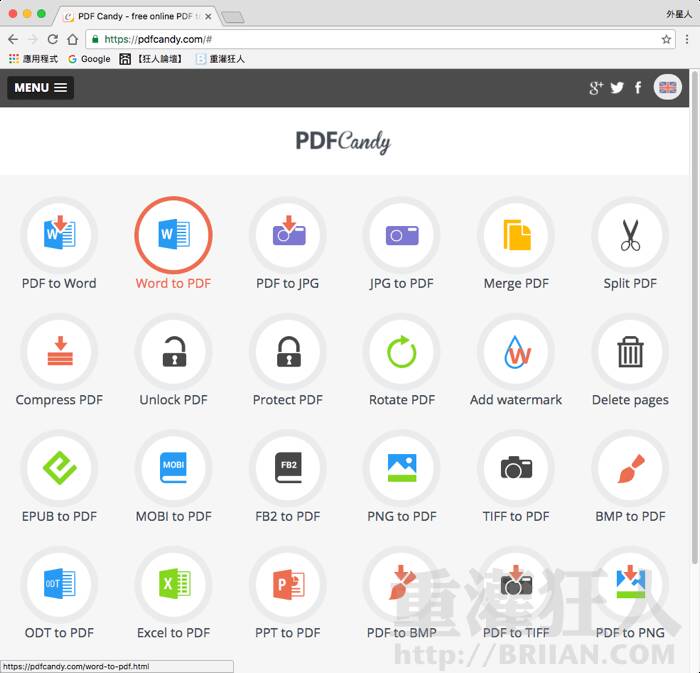The height and width of the screenshot is (673, 700).
Task: Open the PNG to PDF picture icon
Action: click(402, 468)
